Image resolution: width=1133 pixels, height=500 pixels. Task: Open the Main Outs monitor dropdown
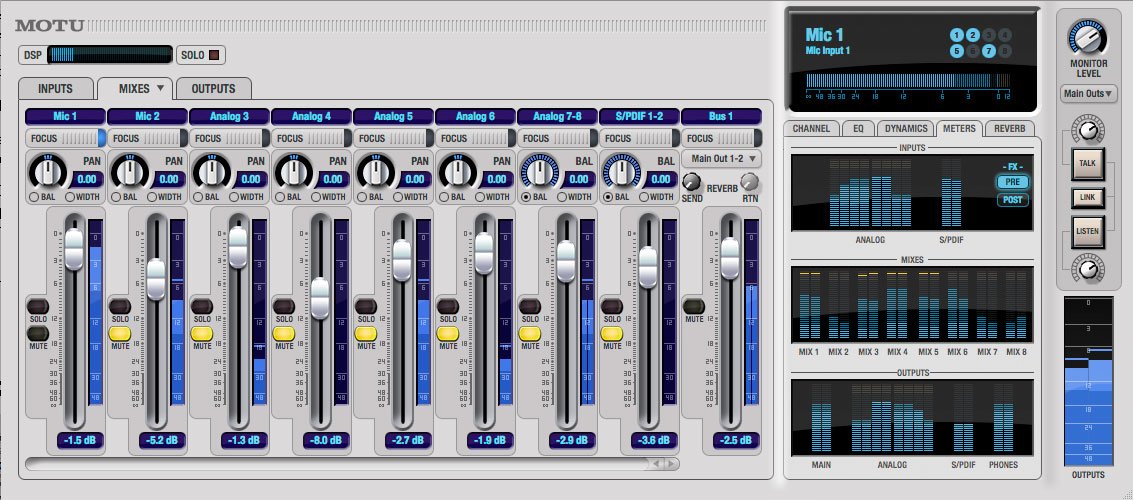coord(1088,94)
